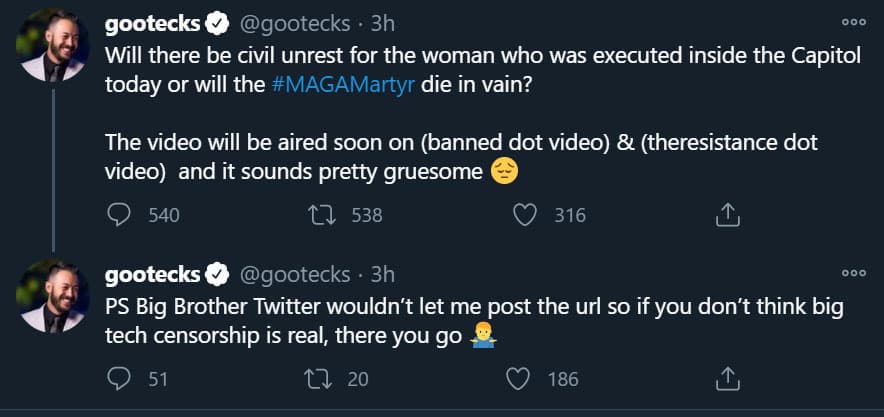The width and height of the screenshot is (884, 417).
Task: Open more options on second tweet
Action: tap(853, 272)
